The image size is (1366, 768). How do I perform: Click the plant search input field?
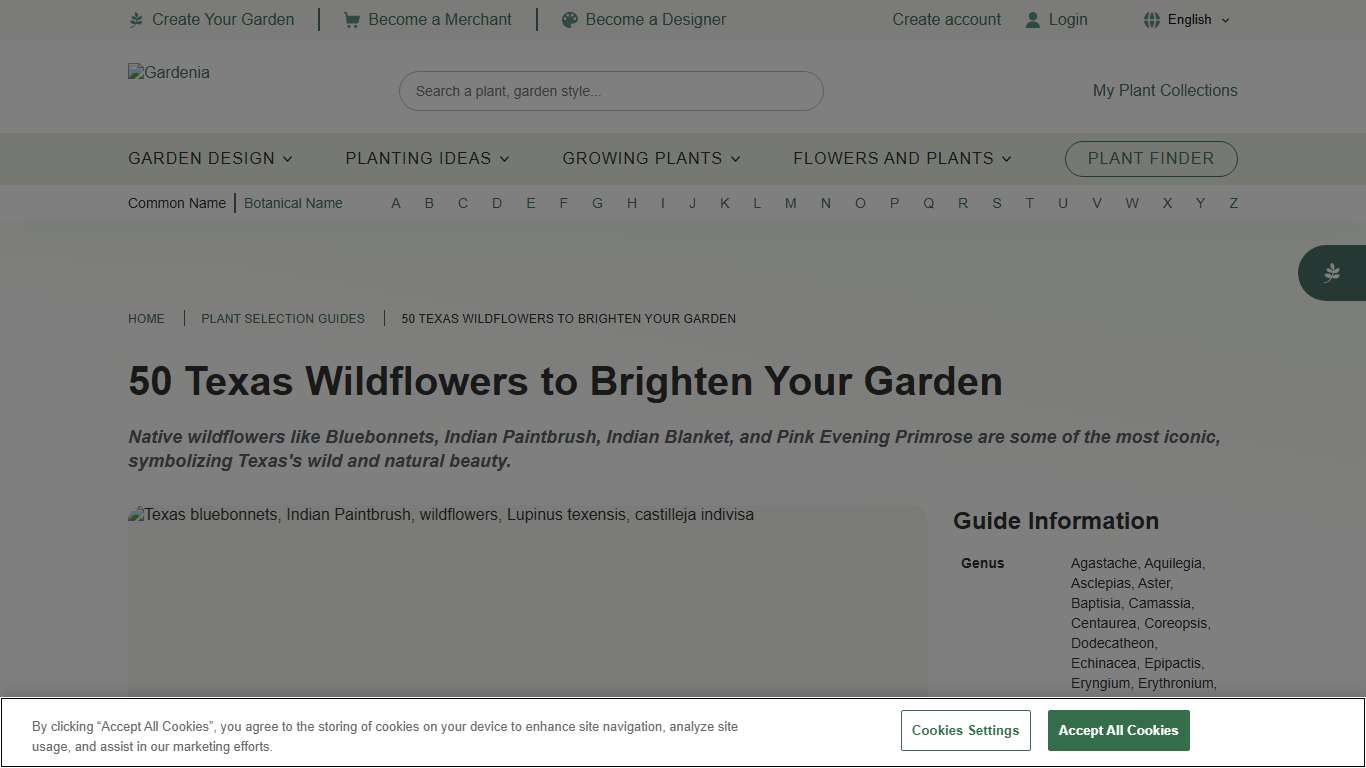coord(610,90)
